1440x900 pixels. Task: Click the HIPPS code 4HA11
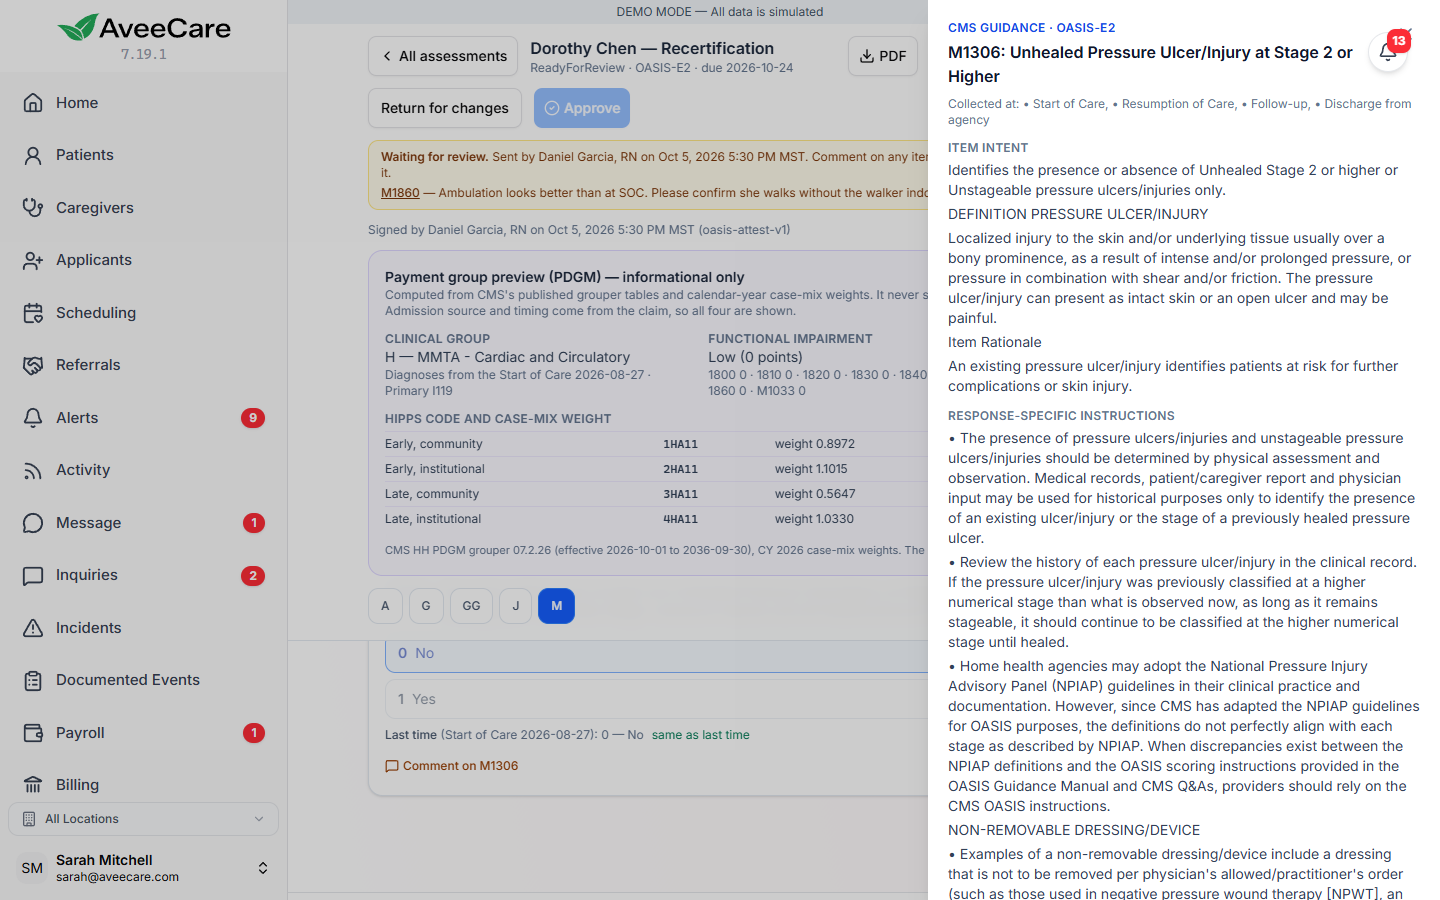[681, 519]
